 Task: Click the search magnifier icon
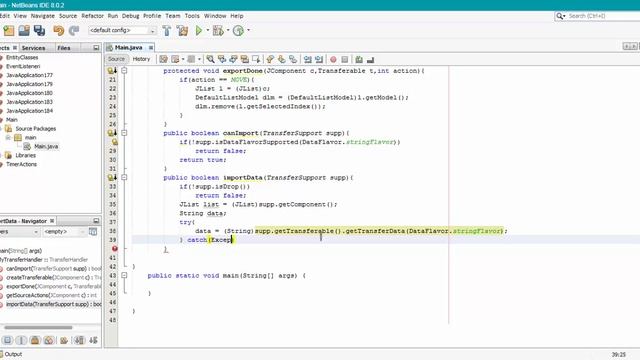[x=560, y=16]
